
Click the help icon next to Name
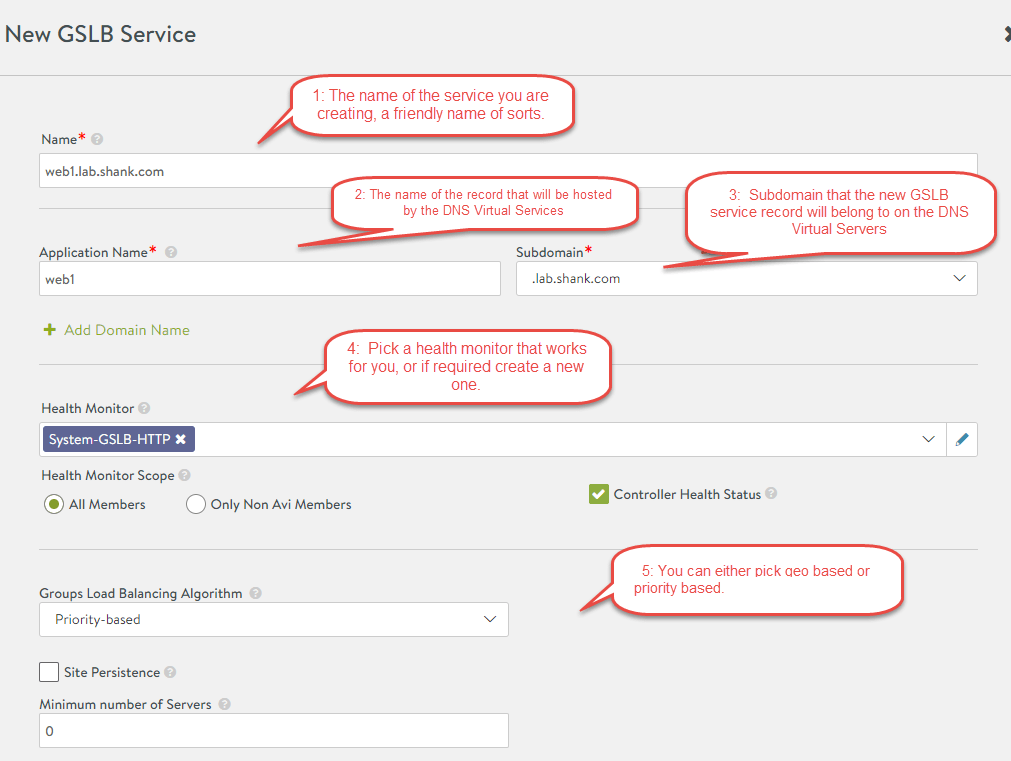[97, 139]
